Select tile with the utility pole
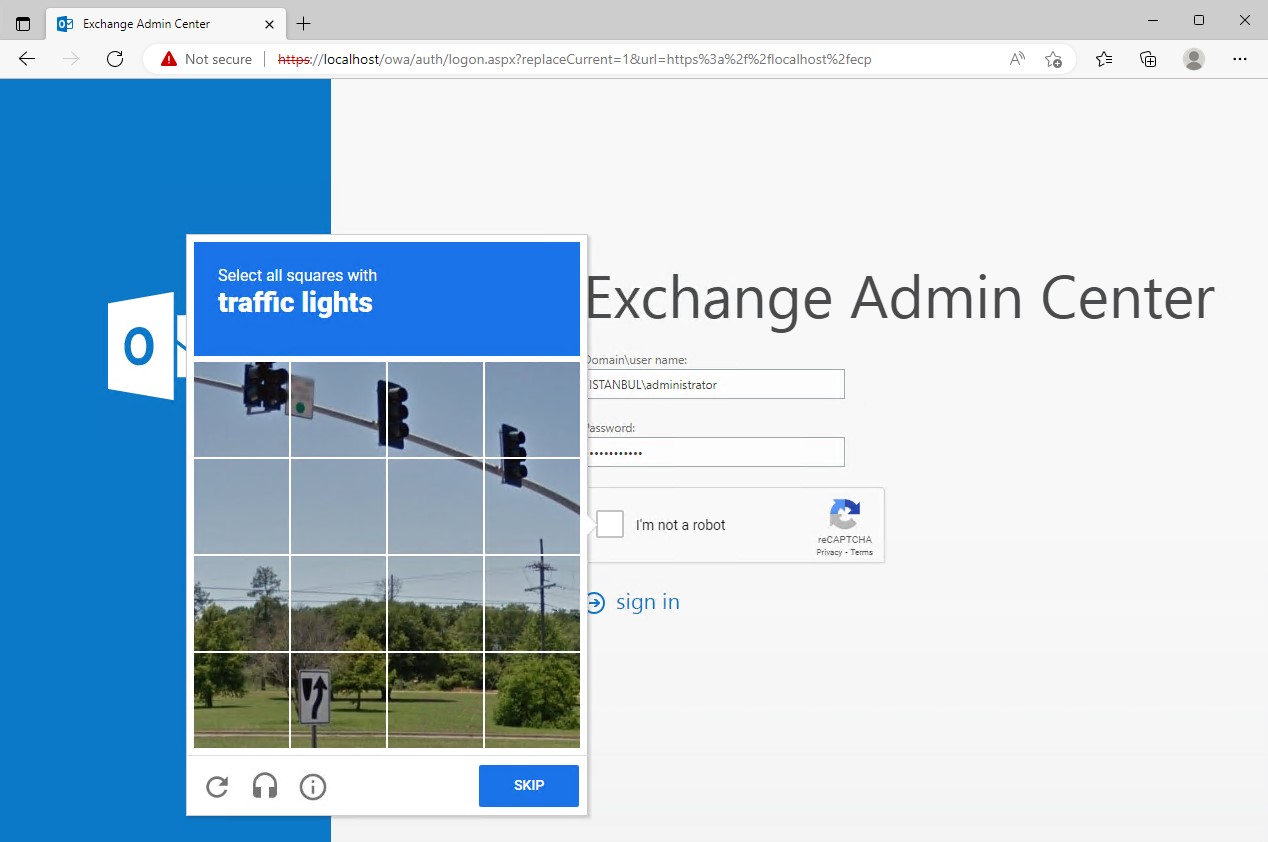The image size is (1268, 842). [x=532, y=603]
